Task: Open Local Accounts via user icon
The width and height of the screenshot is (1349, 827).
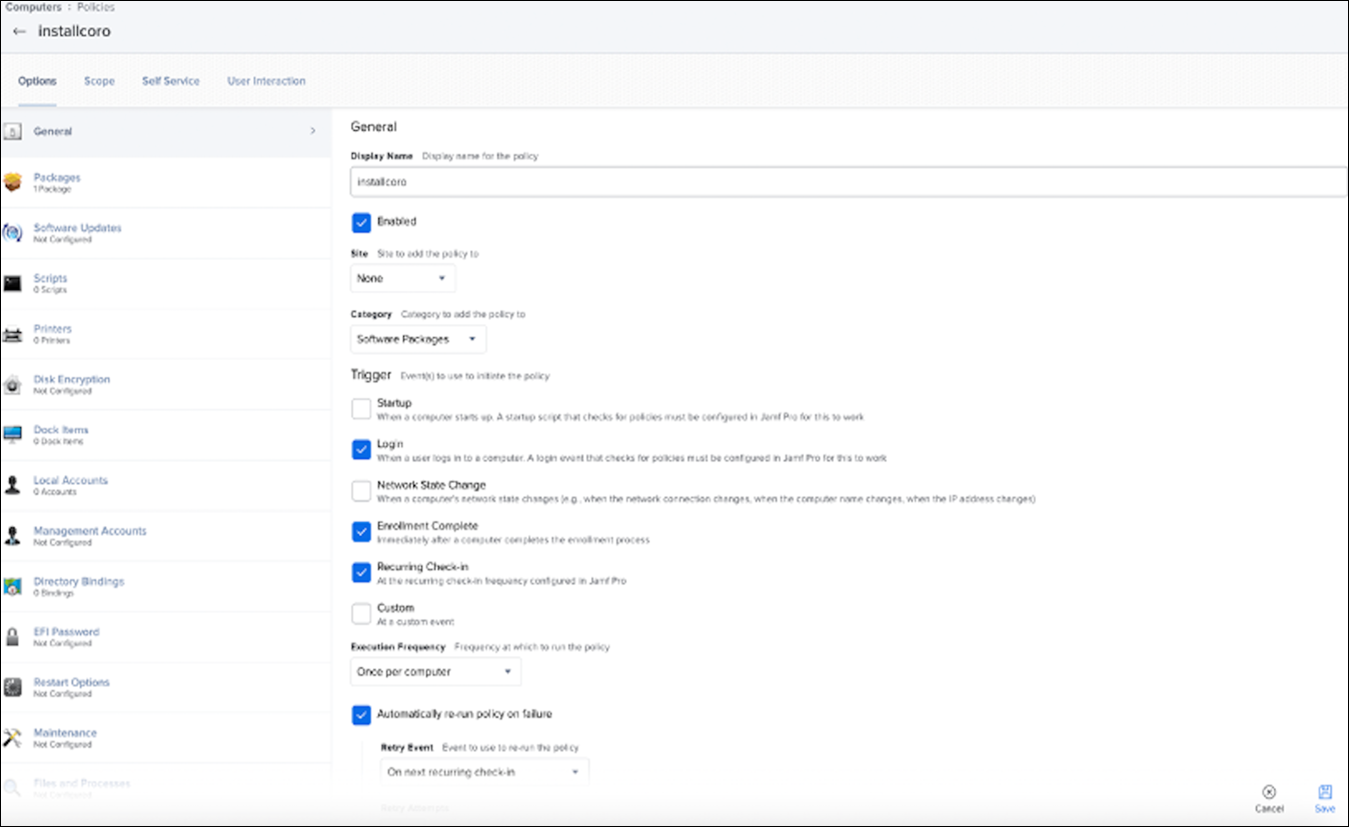Action: (x=13, y=485)
